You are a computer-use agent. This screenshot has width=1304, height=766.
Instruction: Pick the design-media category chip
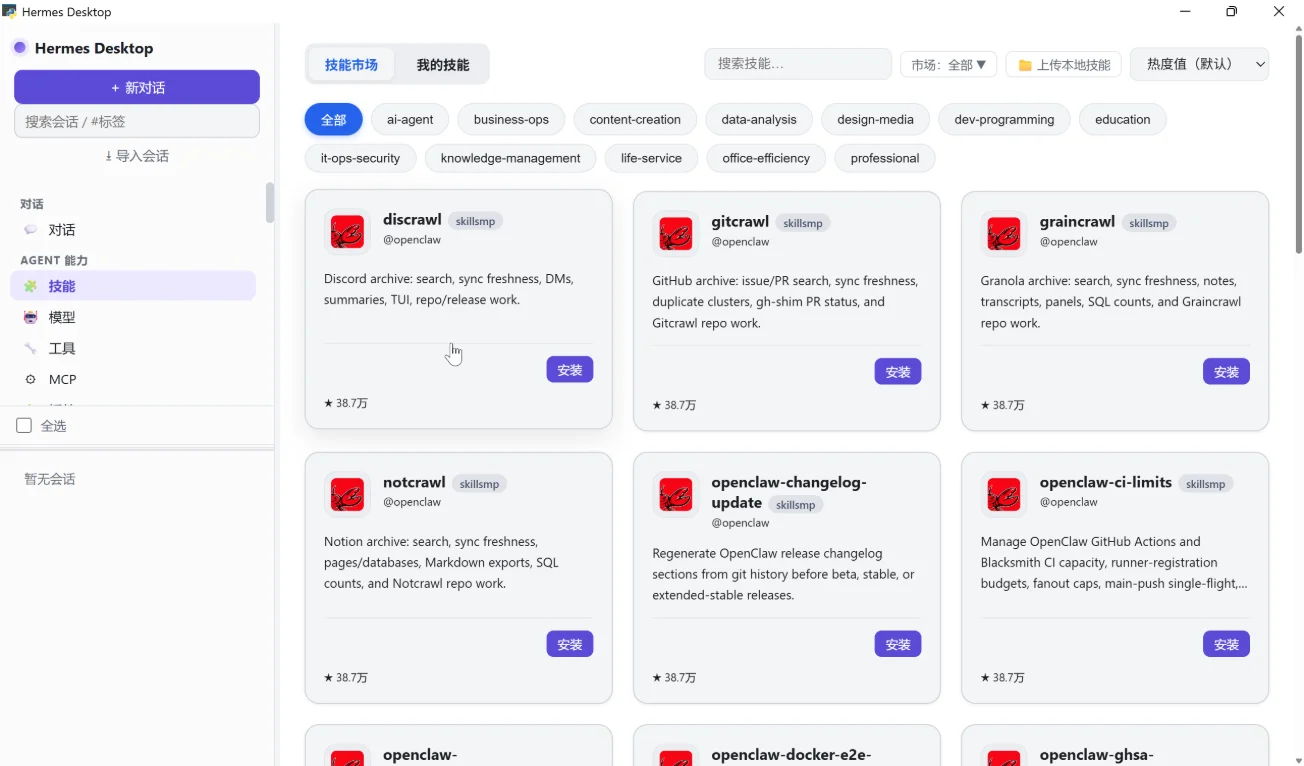click(876, 119)
